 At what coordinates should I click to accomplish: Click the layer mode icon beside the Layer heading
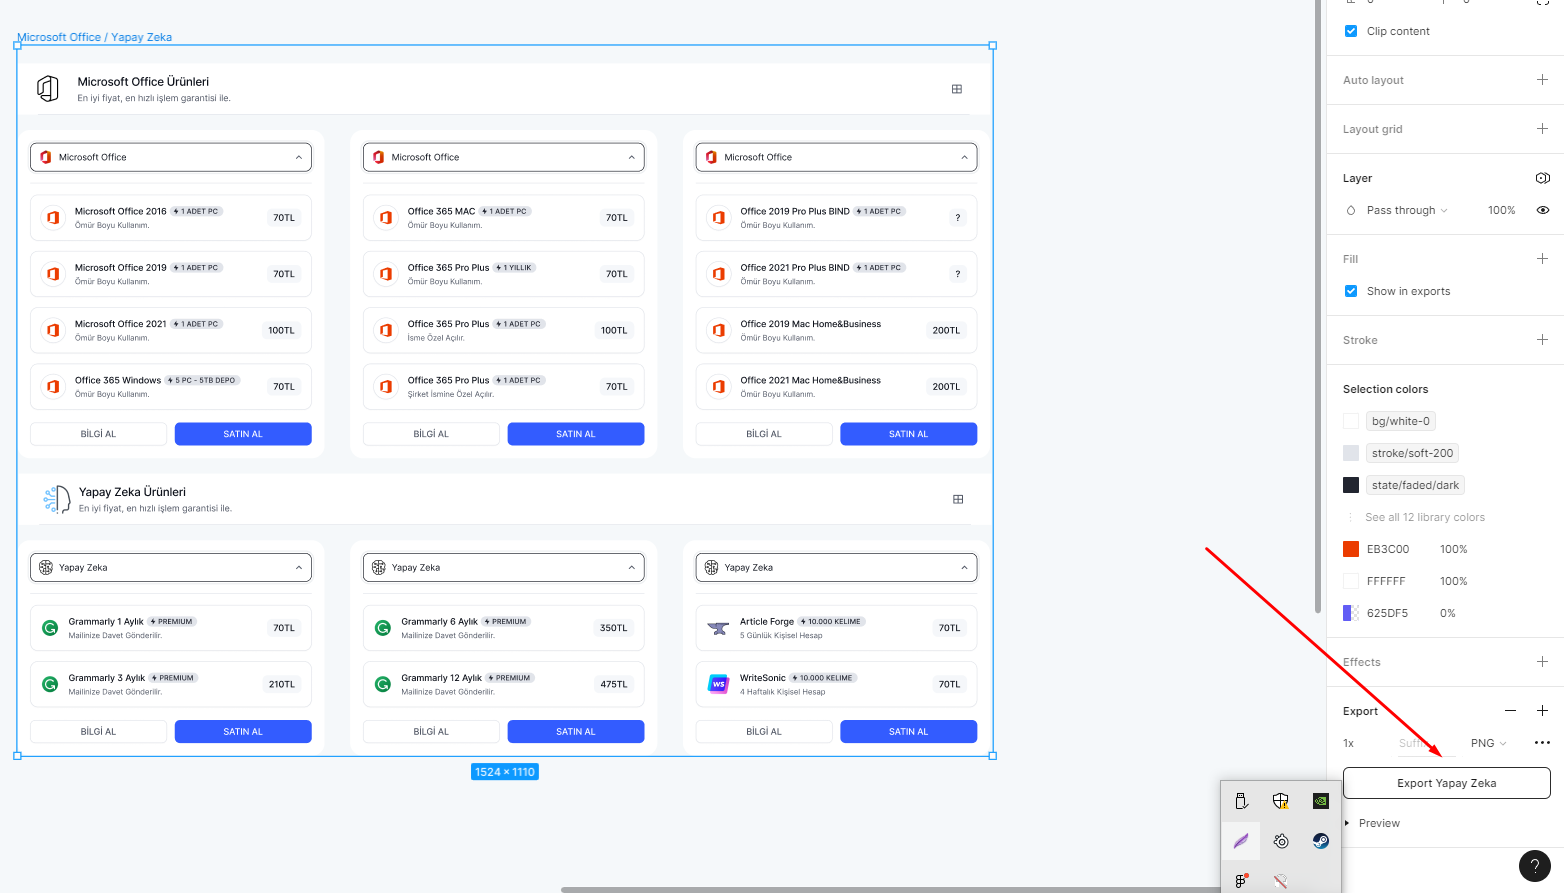point(1542,178)
